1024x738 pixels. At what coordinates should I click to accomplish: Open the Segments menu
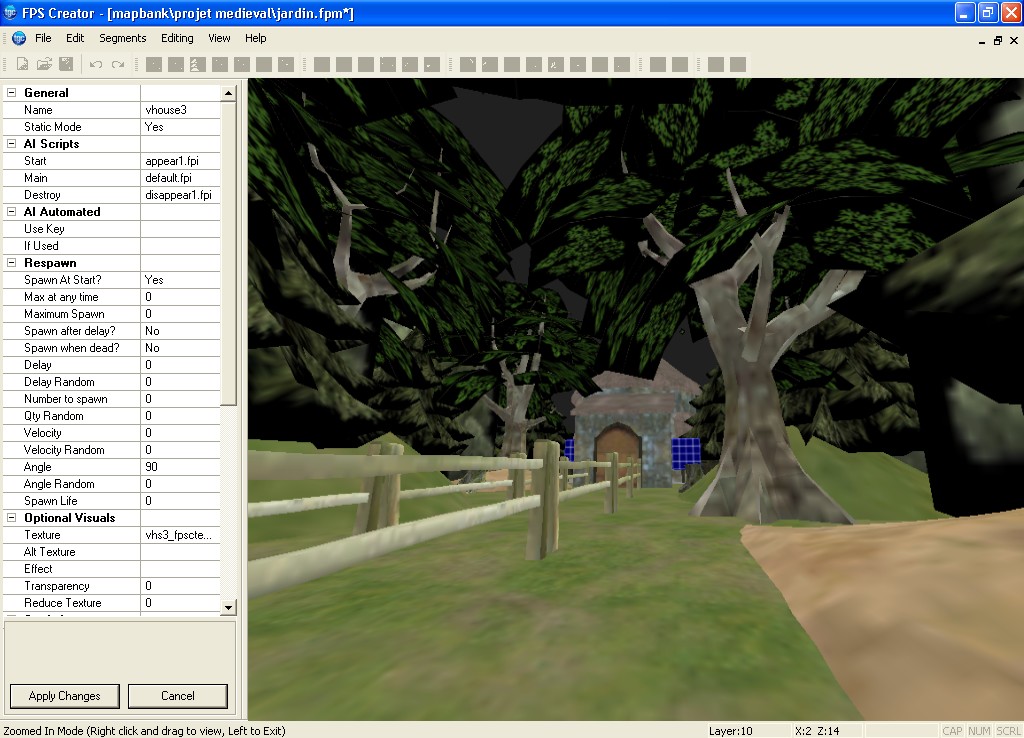coord(123,38)
